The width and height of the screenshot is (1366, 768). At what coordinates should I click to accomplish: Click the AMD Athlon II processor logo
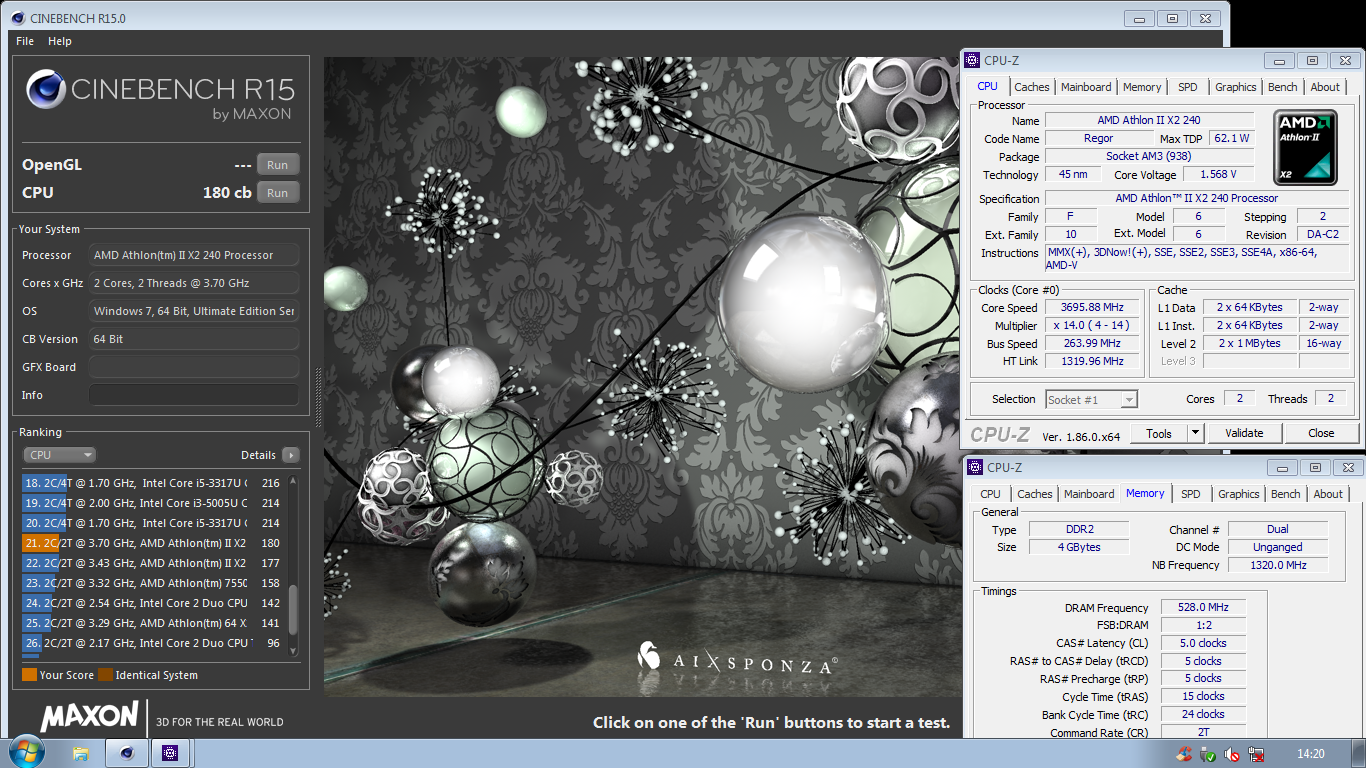(1306, 145)
